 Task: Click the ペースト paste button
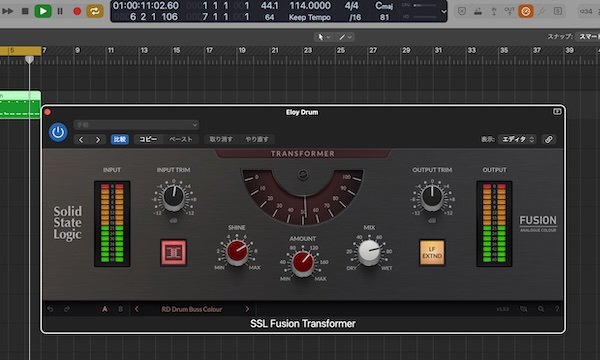[x=181, y=139]
